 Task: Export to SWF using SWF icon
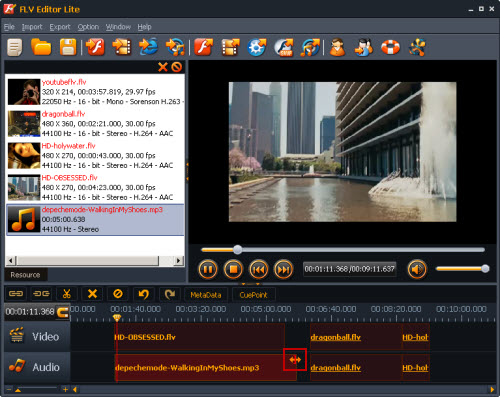(x=284, y=47)
